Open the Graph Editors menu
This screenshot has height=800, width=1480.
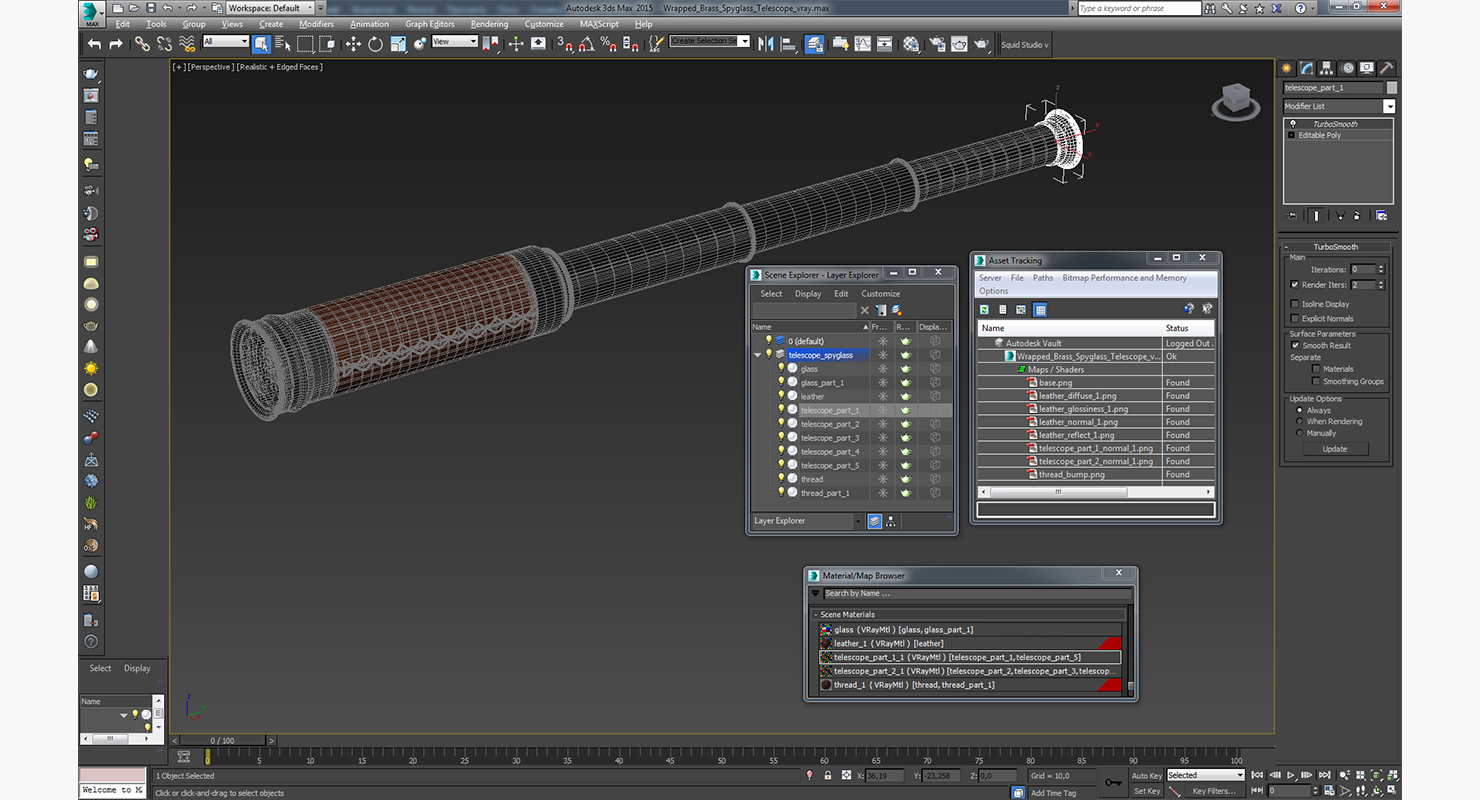click(x=430, y=24)
